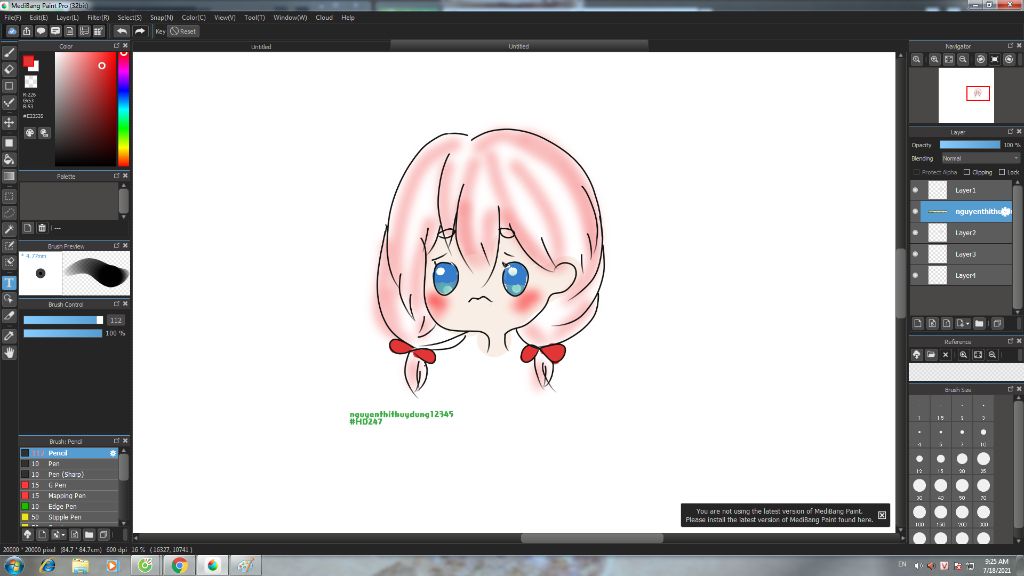The width and height of the screenshot is (1024, 576).
Task: Open Google Chrome from the taskbar
Action: coord(179,566)
